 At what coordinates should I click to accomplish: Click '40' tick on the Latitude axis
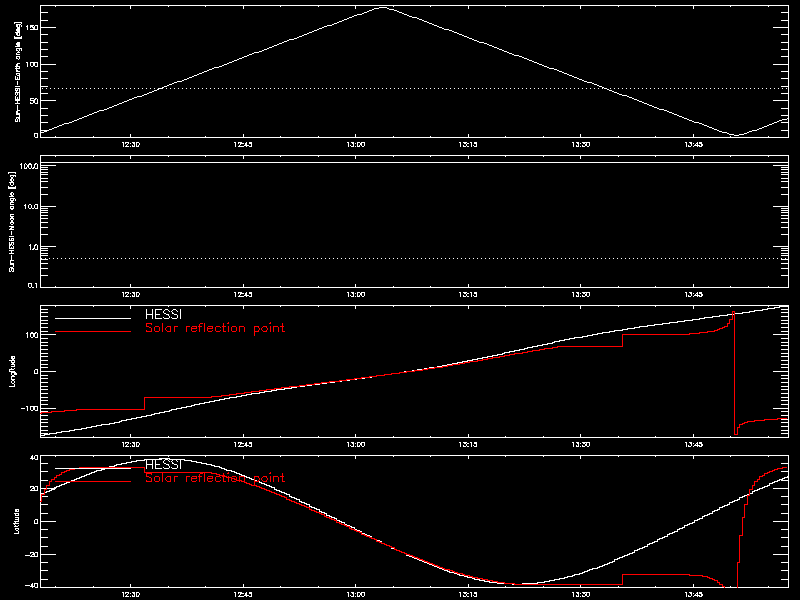point(34,458)
